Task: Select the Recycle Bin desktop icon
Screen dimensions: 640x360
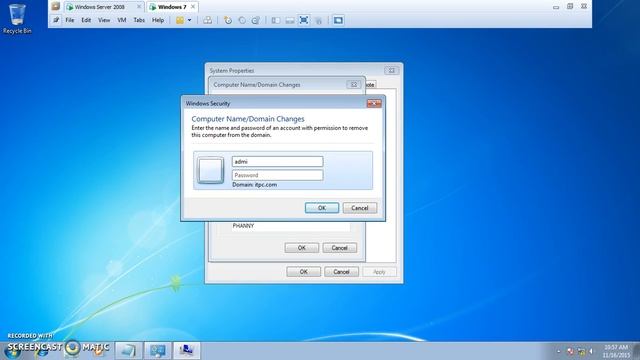Action: [17, 19]
